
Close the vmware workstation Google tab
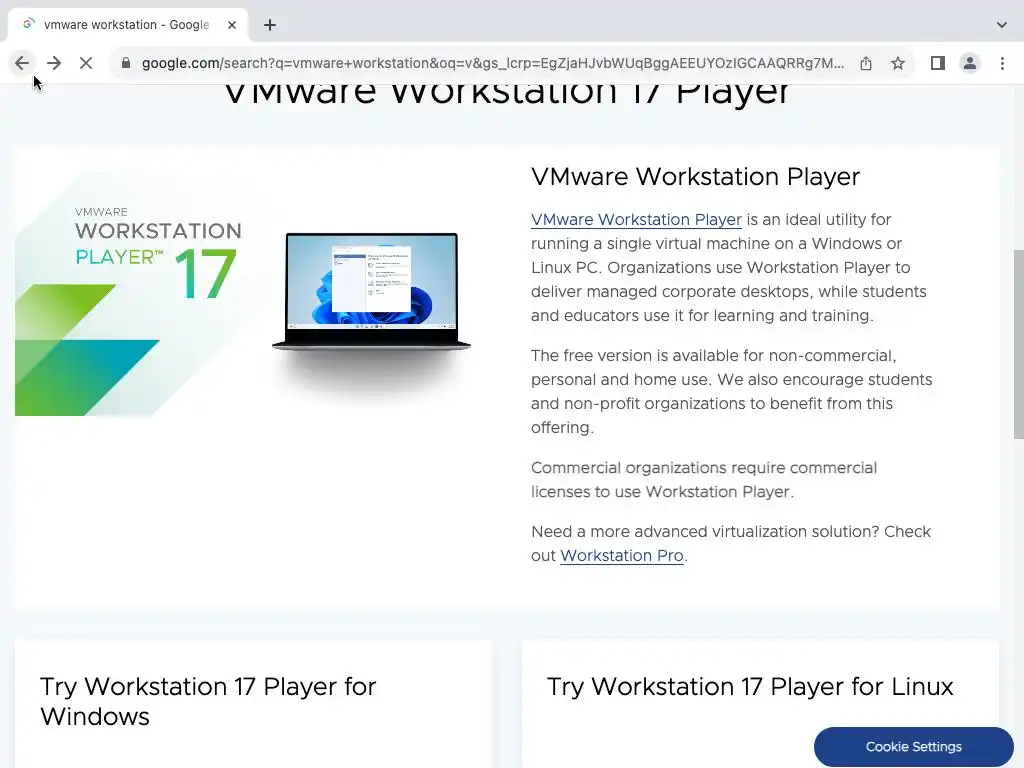[232, 25]
